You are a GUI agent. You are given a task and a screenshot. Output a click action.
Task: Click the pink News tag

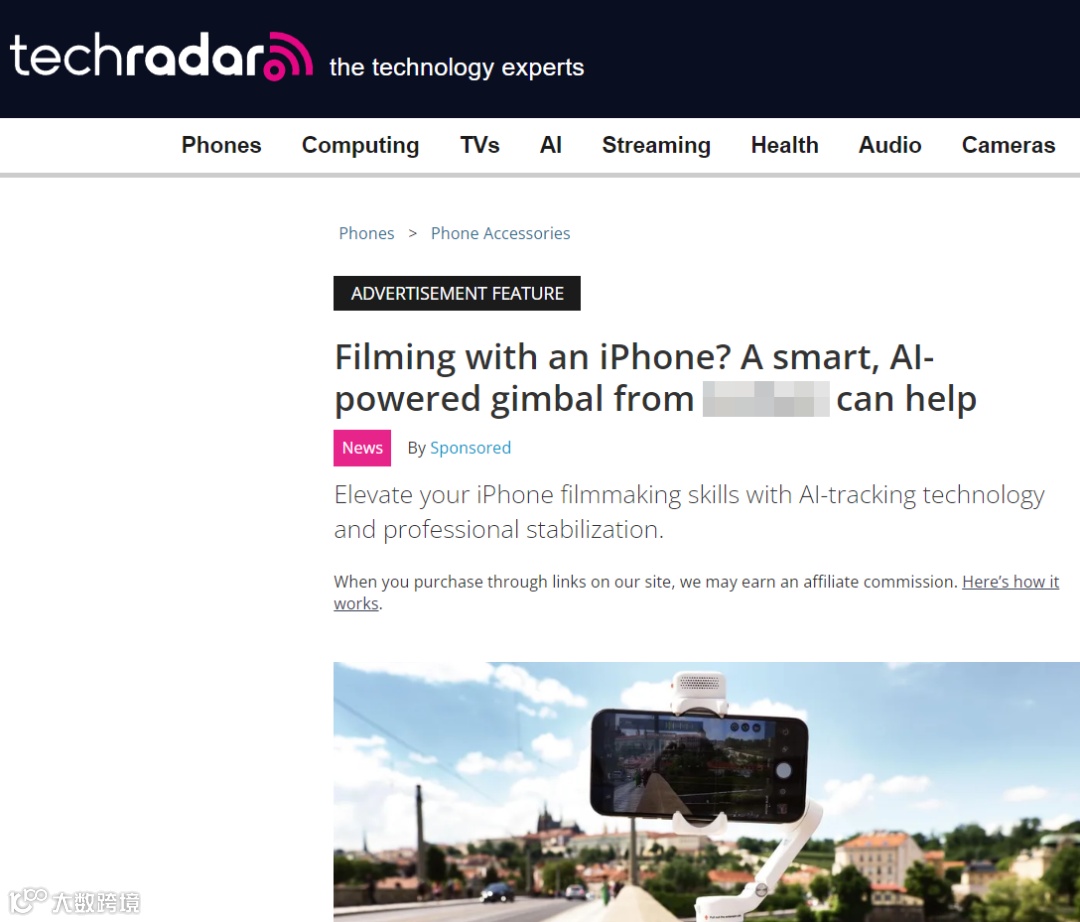click(362, 448)
